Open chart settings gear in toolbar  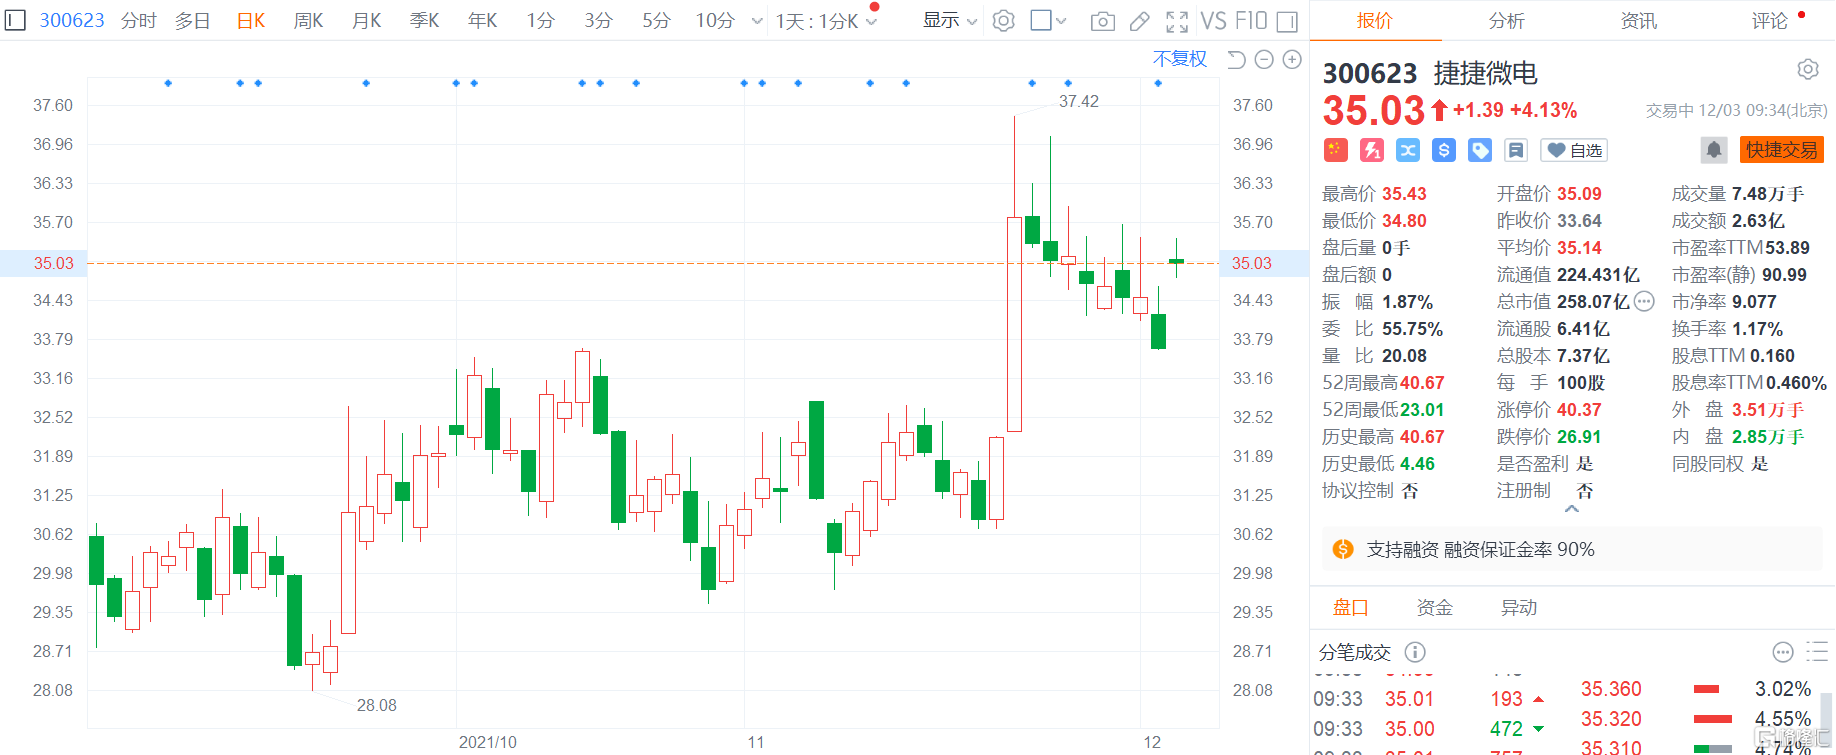pyautogui.click(x=1003, y=21)
